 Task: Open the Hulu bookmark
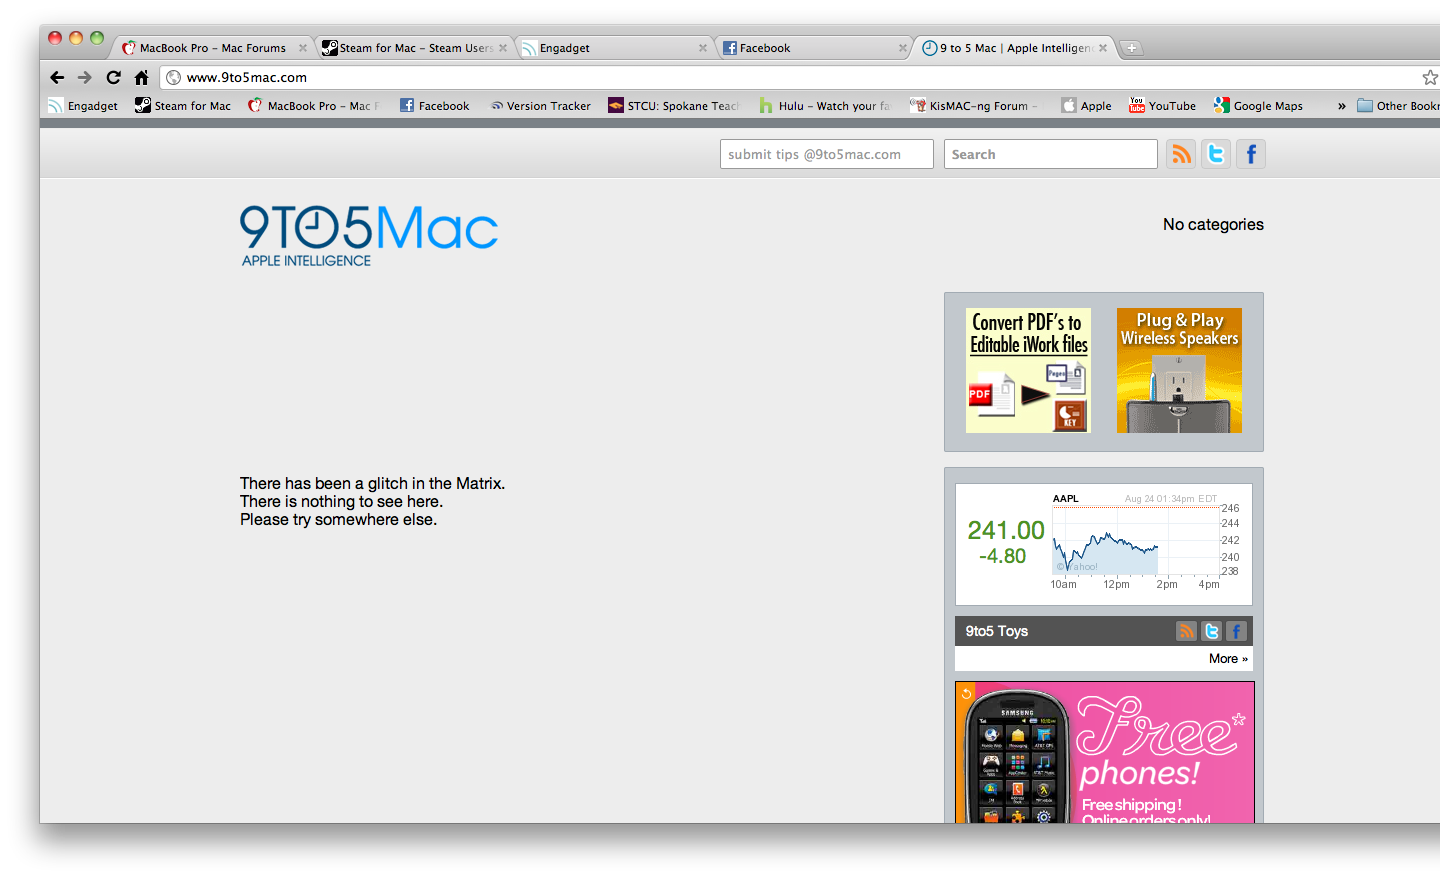[x=825, y=106]
